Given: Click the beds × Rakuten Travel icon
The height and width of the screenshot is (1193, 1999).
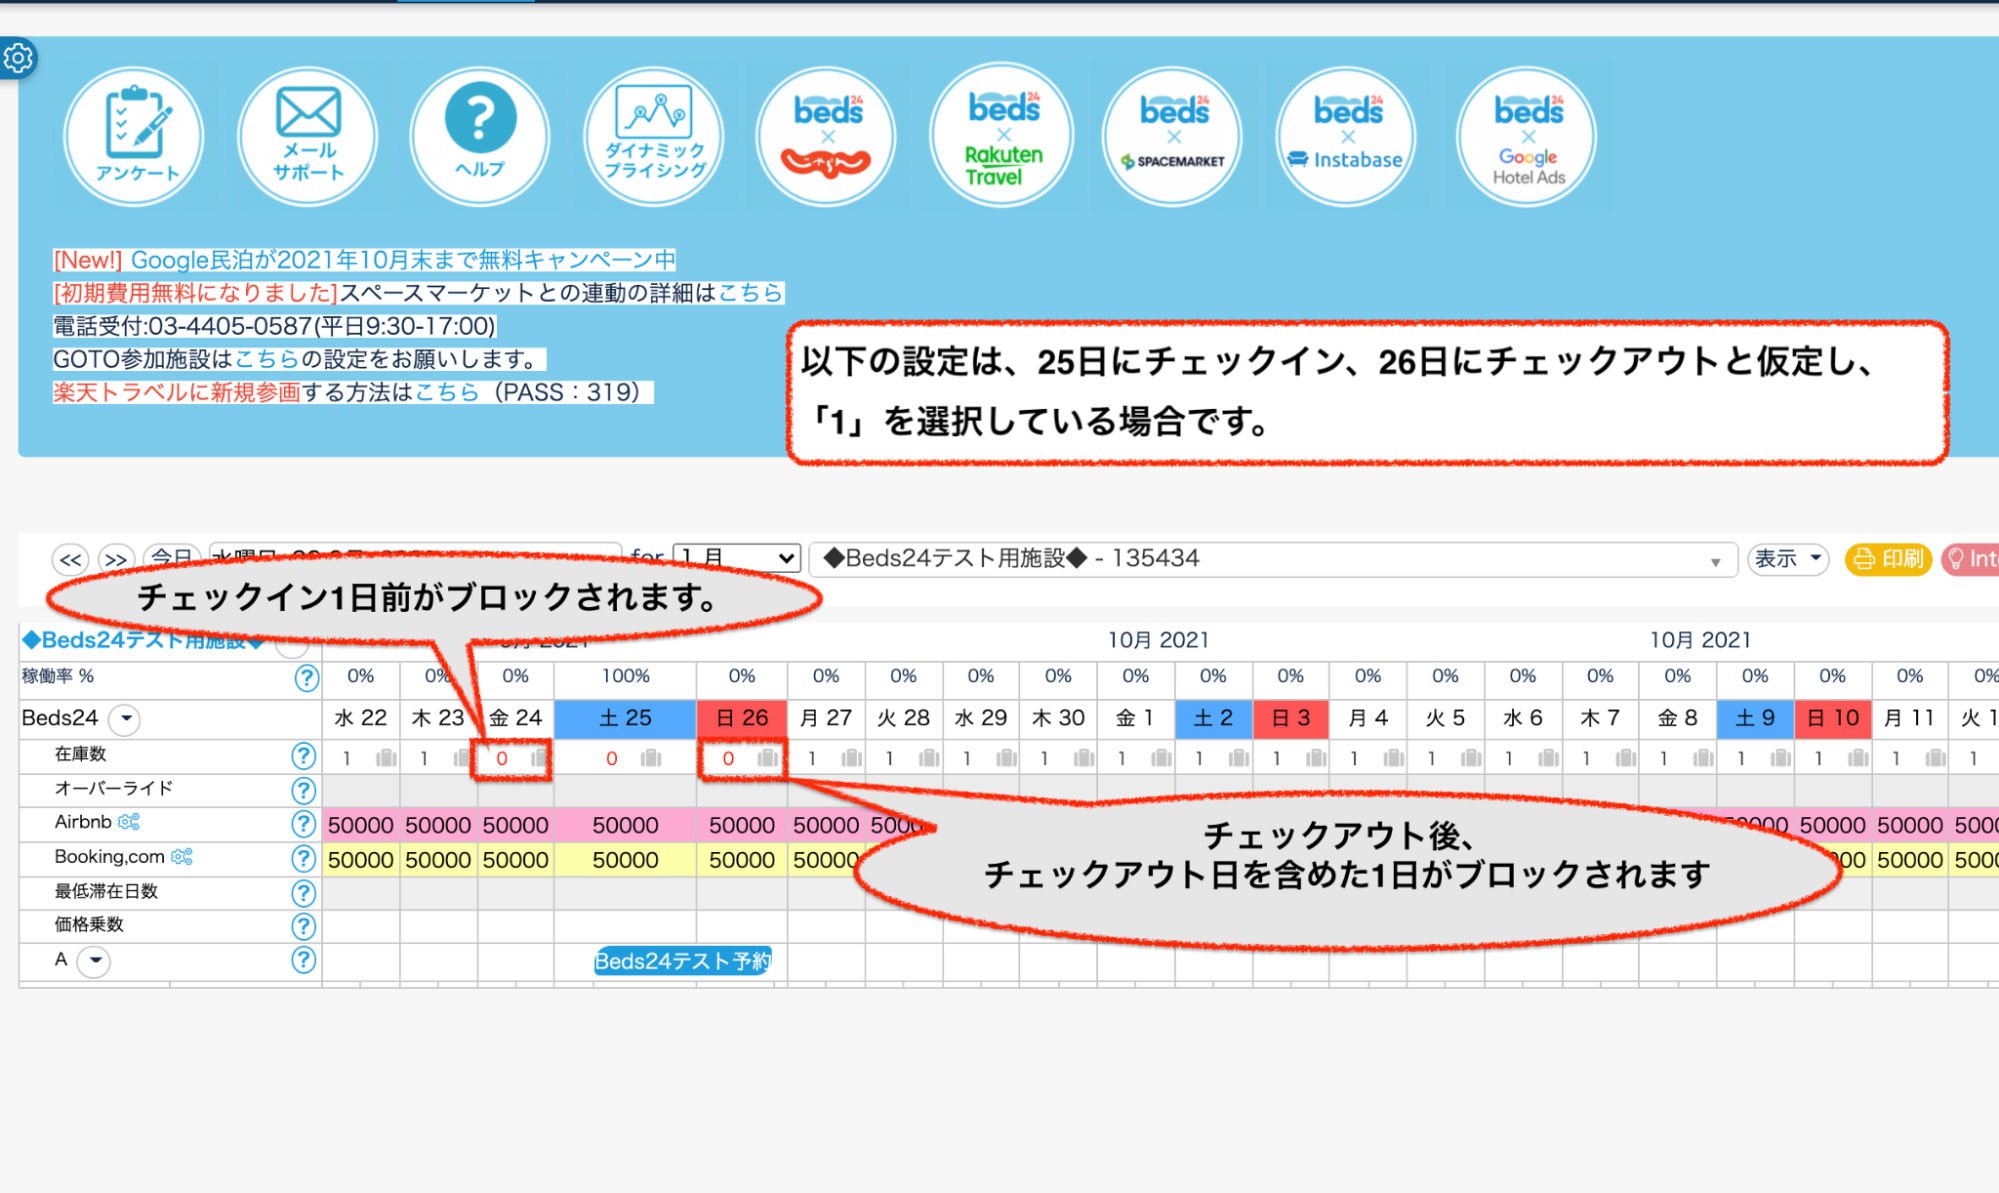Looking at the screenshot, I should coord(1002,137).
